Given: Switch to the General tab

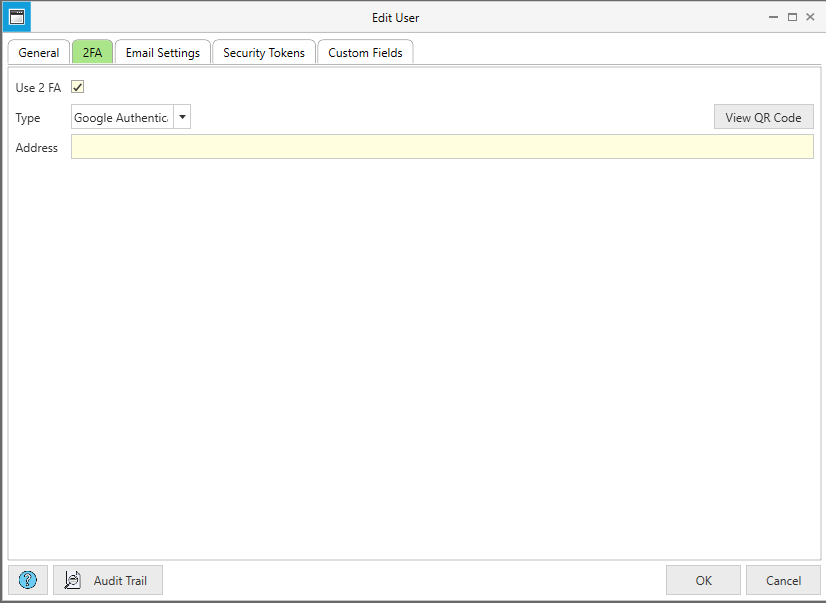Looking at the screenshot, I should tap(39, 52).
